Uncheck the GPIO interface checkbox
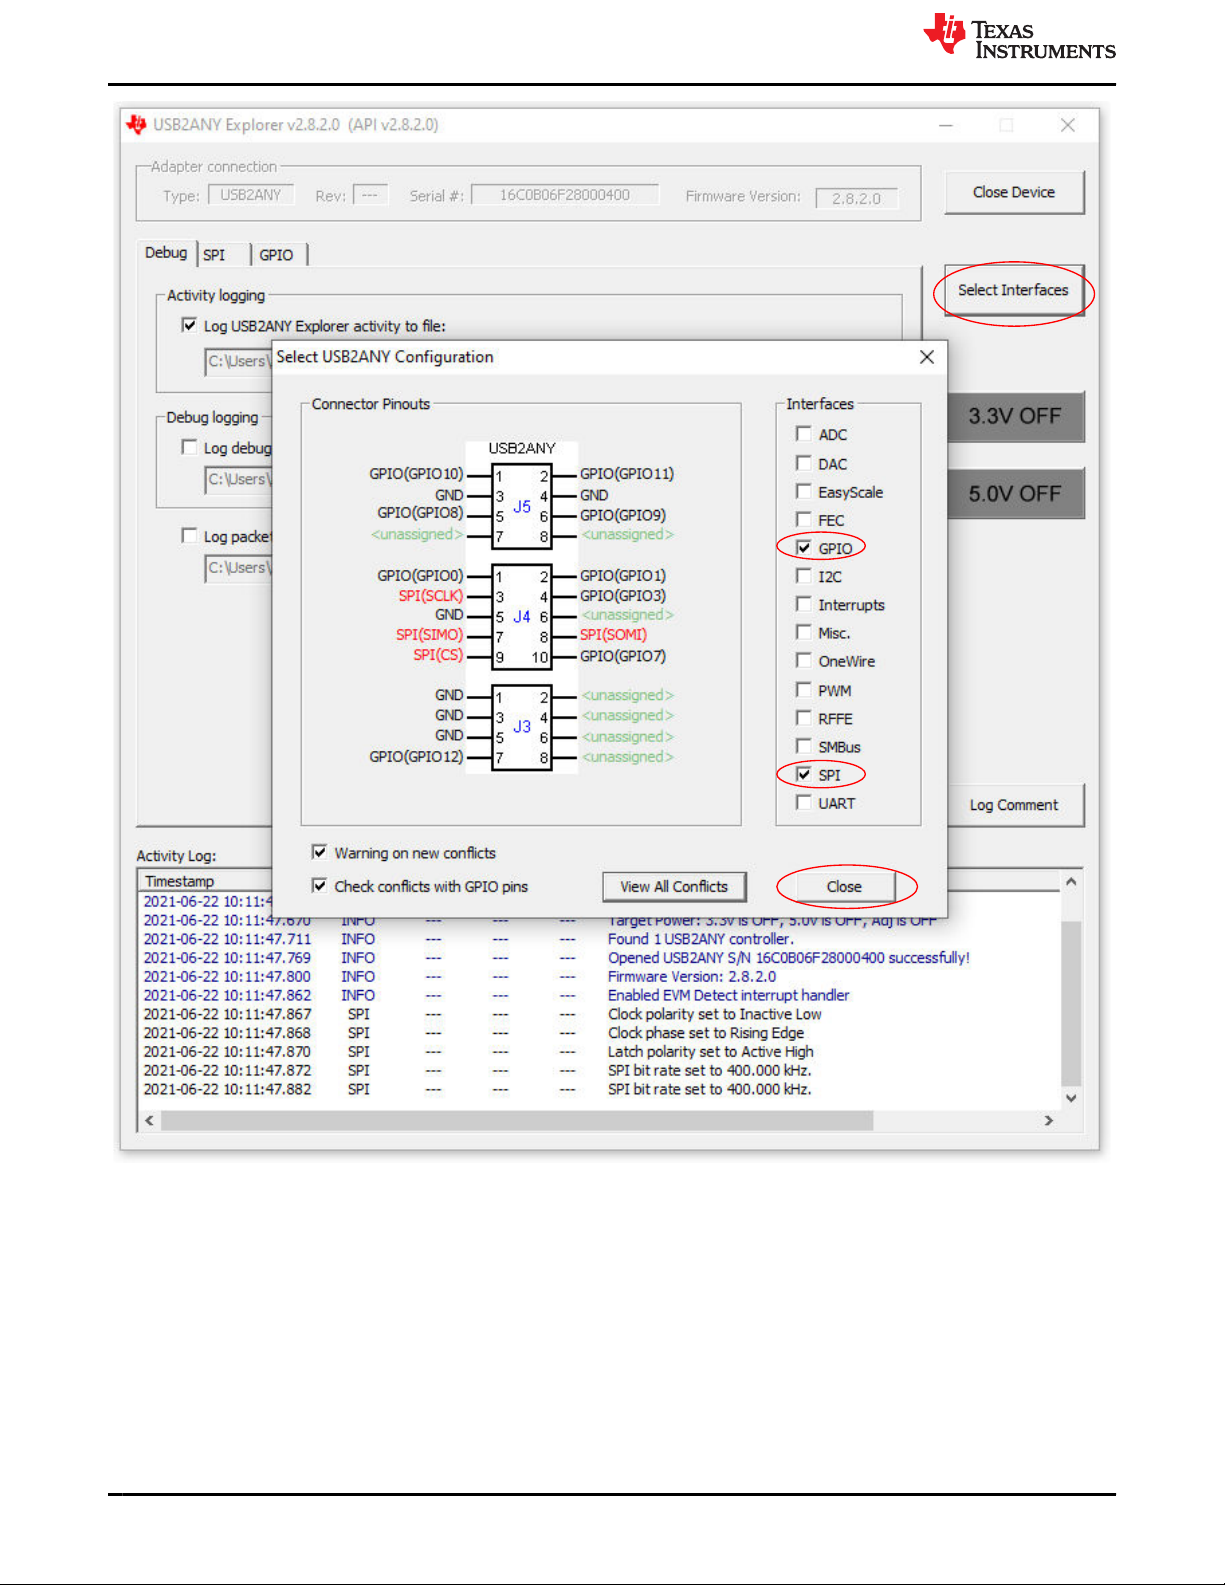 (803, 548)
